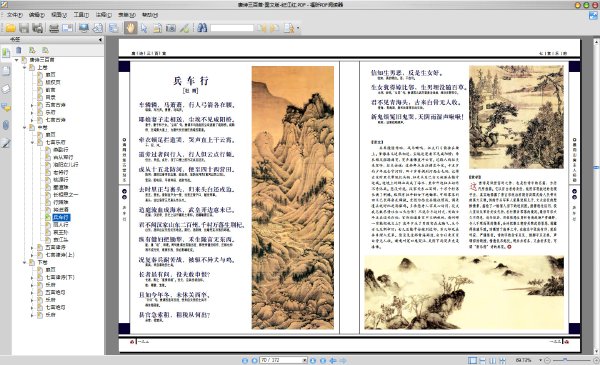Open the 工具(T) menu
The height and width of the screenshot is (365, 600).
point(81,15)
